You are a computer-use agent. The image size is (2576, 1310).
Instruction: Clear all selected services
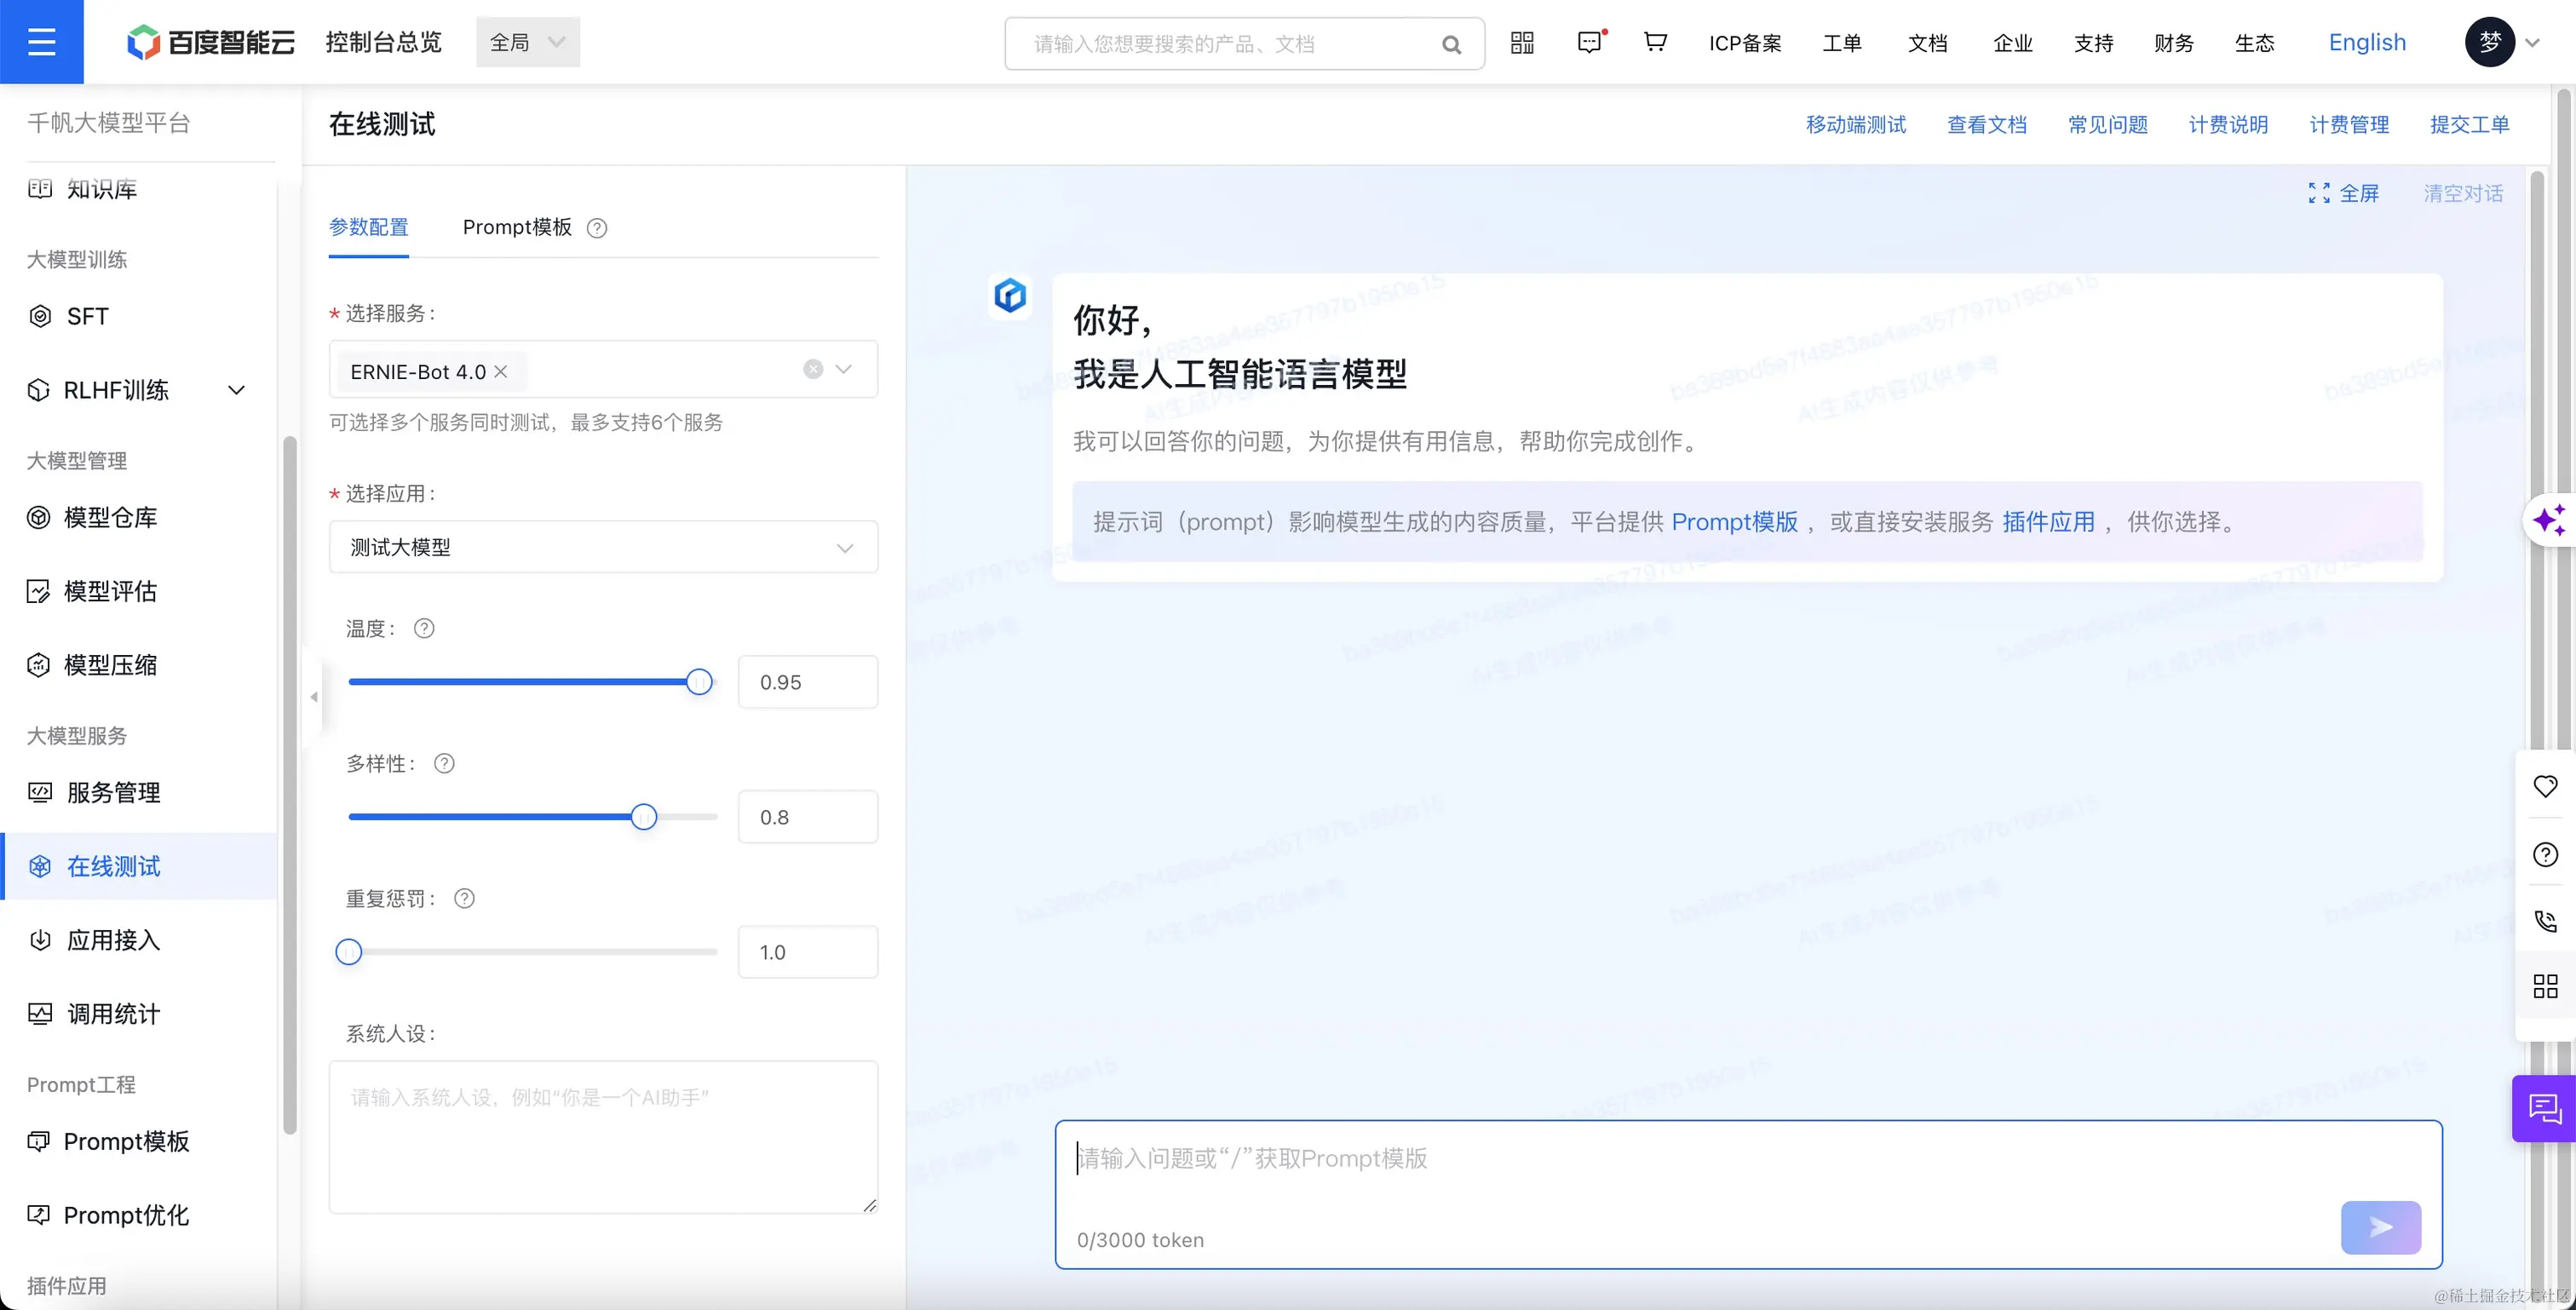813,369
